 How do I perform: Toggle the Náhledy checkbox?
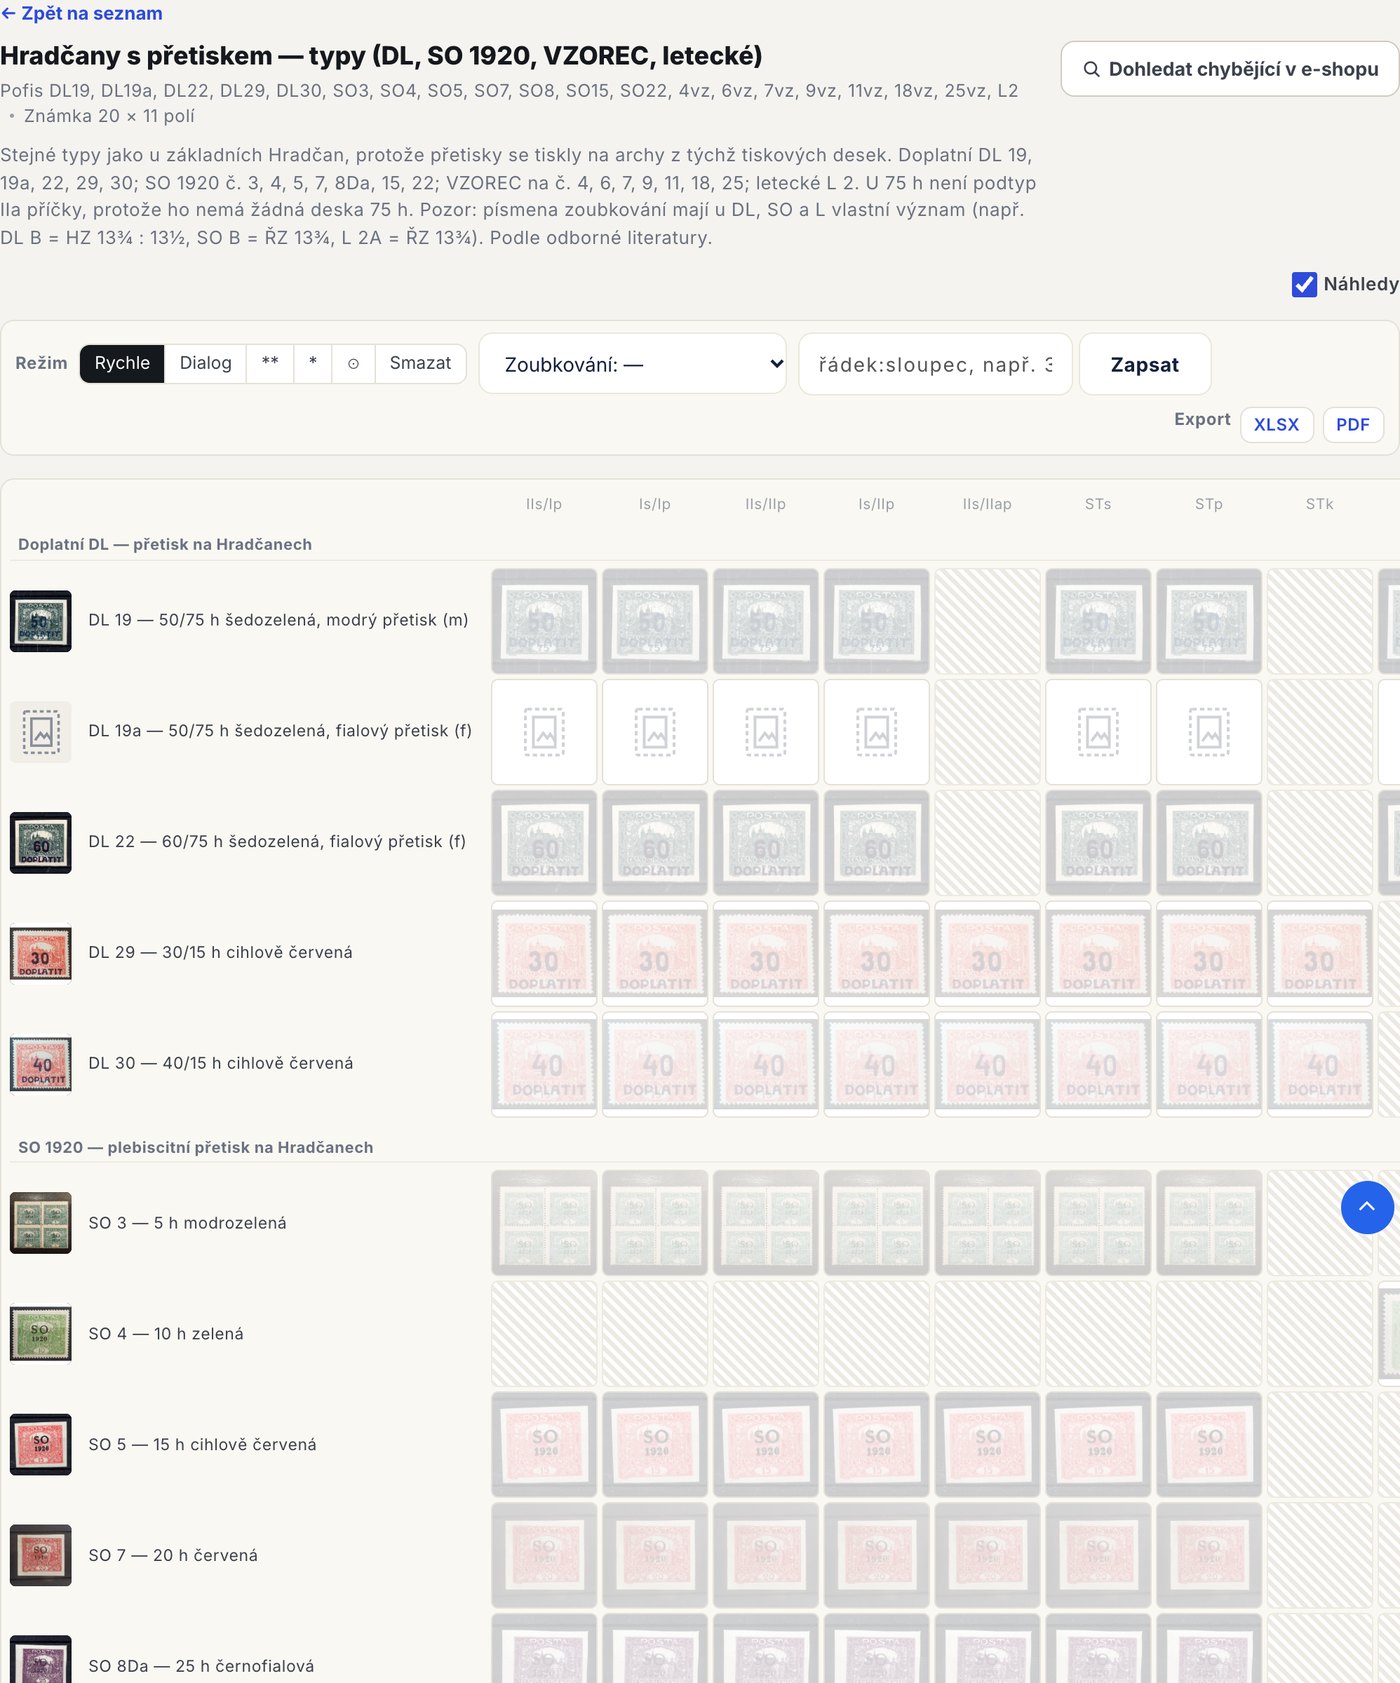[x=1304, y=285]
